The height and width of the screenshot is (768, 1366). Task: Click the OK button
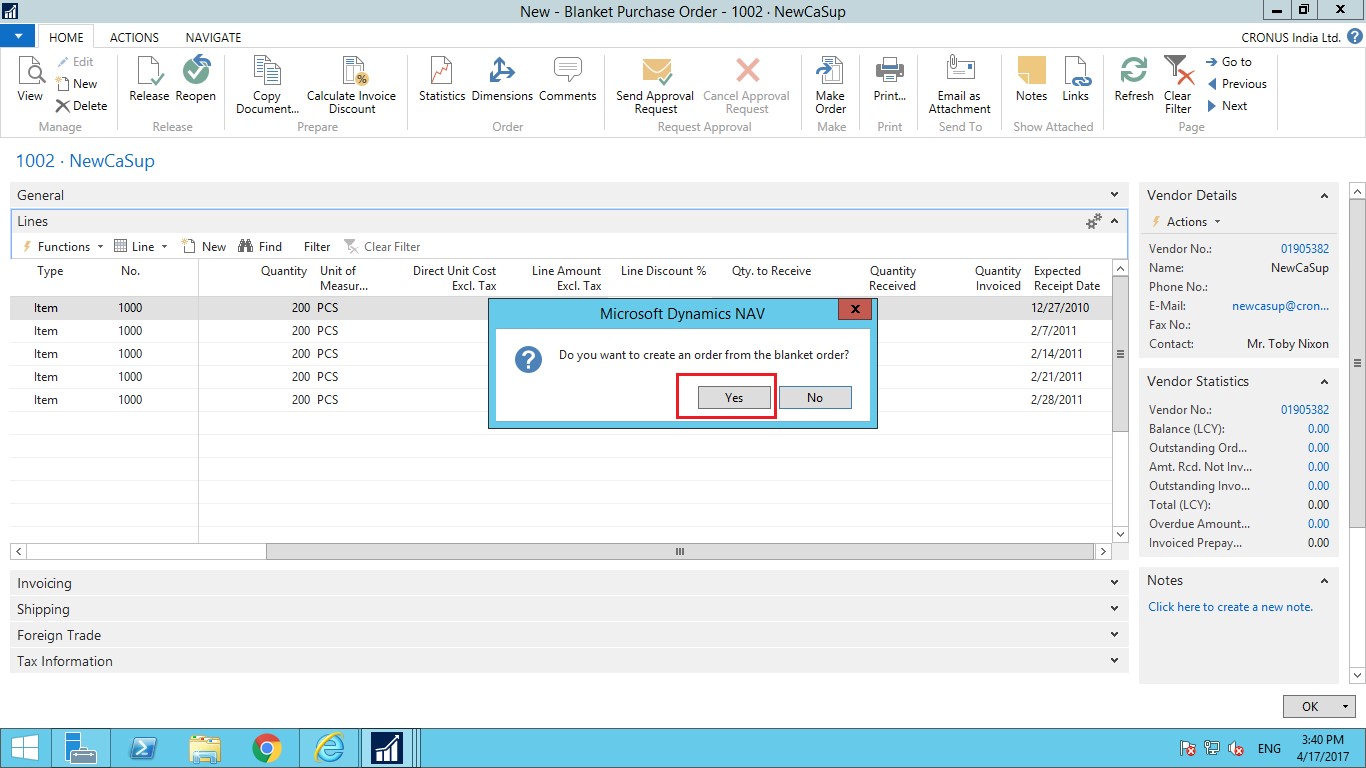click(x=1309, y=706)
